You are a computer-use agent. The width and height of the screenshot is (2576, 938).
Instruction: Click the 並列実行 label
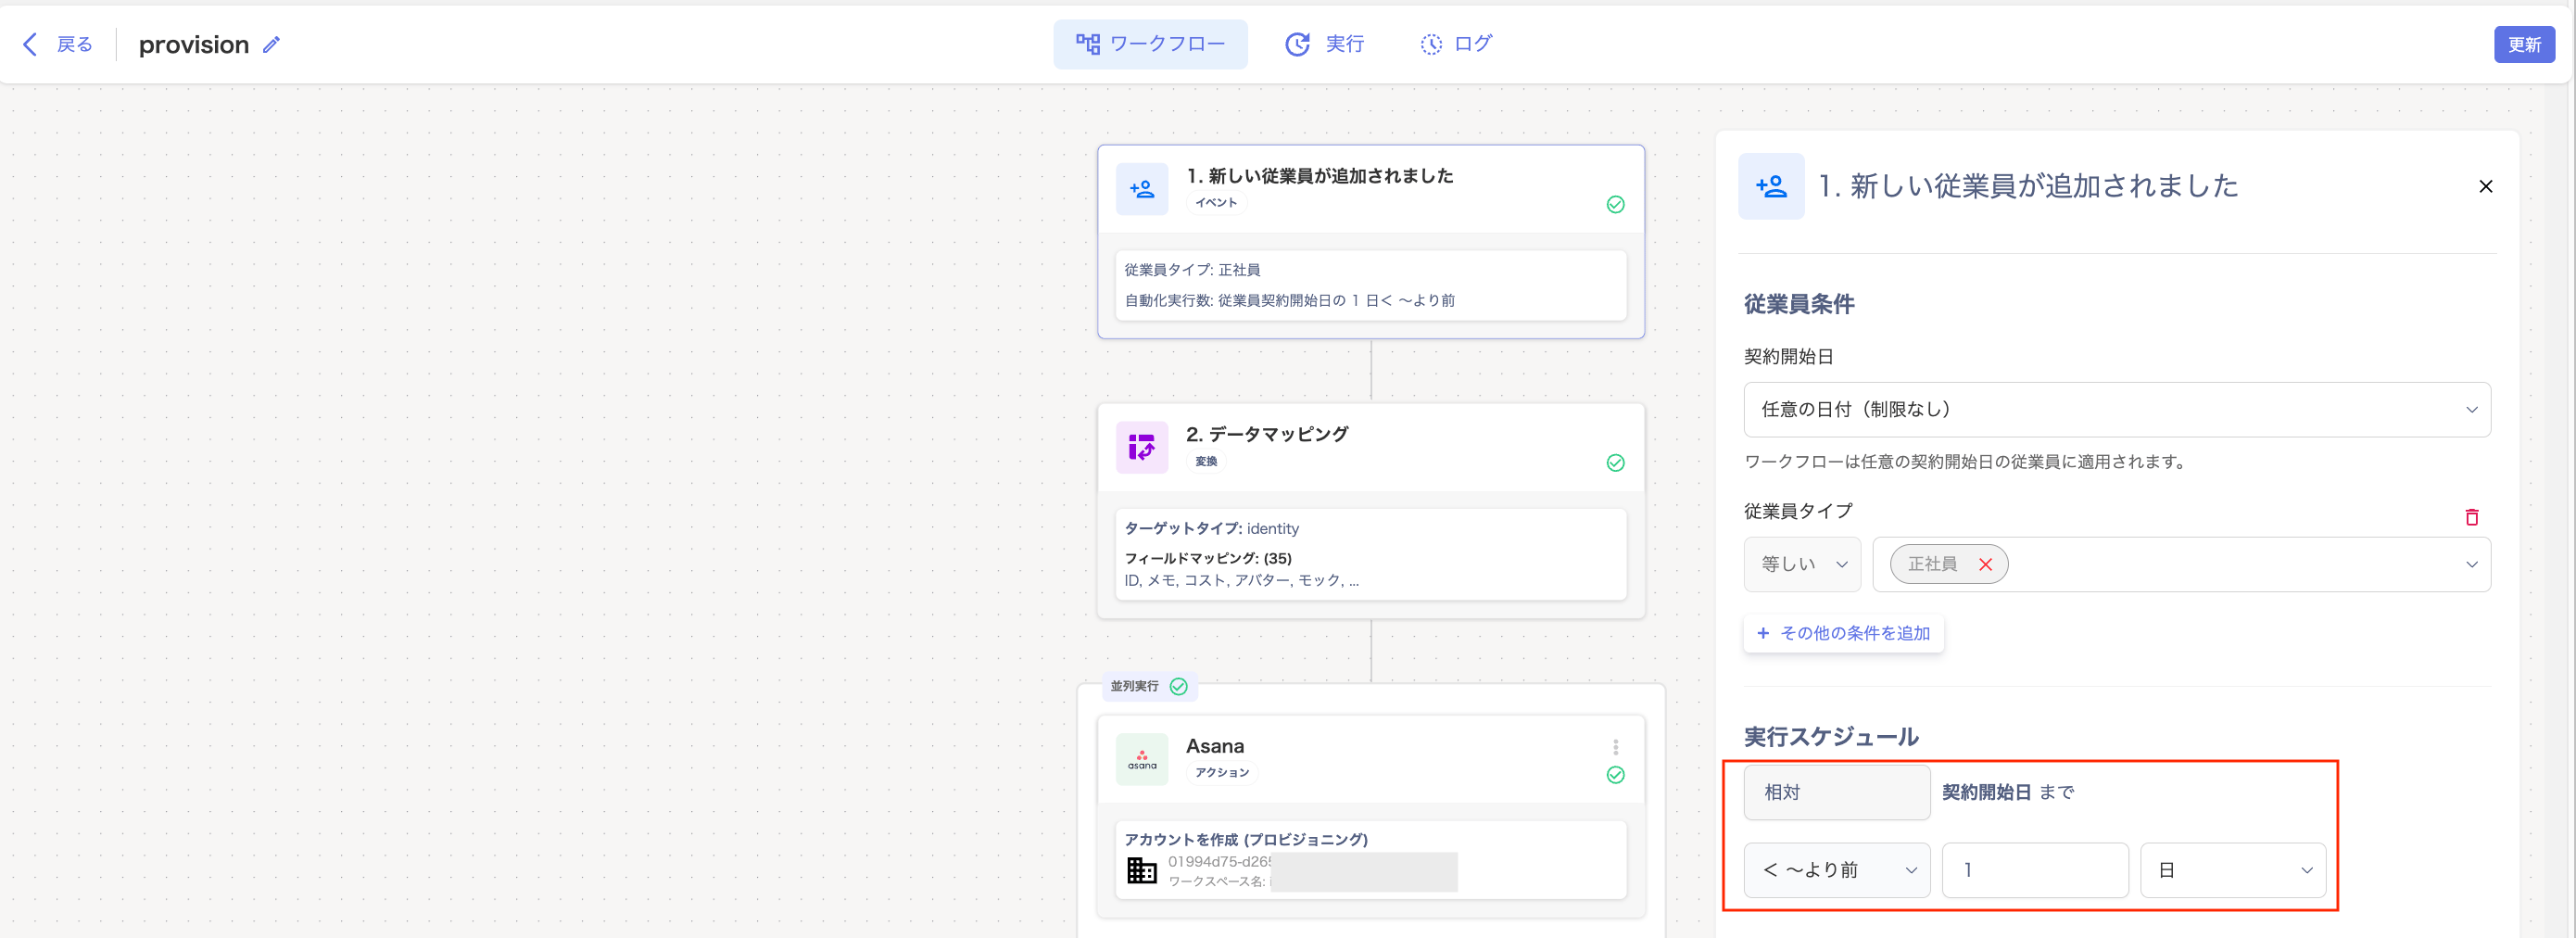[x=1134, y=686]
